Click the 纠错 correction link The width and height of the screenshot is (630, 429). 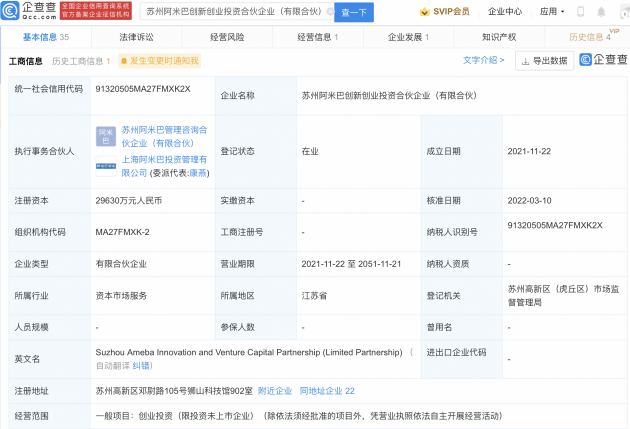pyautogui.click(x=141, y=366)
